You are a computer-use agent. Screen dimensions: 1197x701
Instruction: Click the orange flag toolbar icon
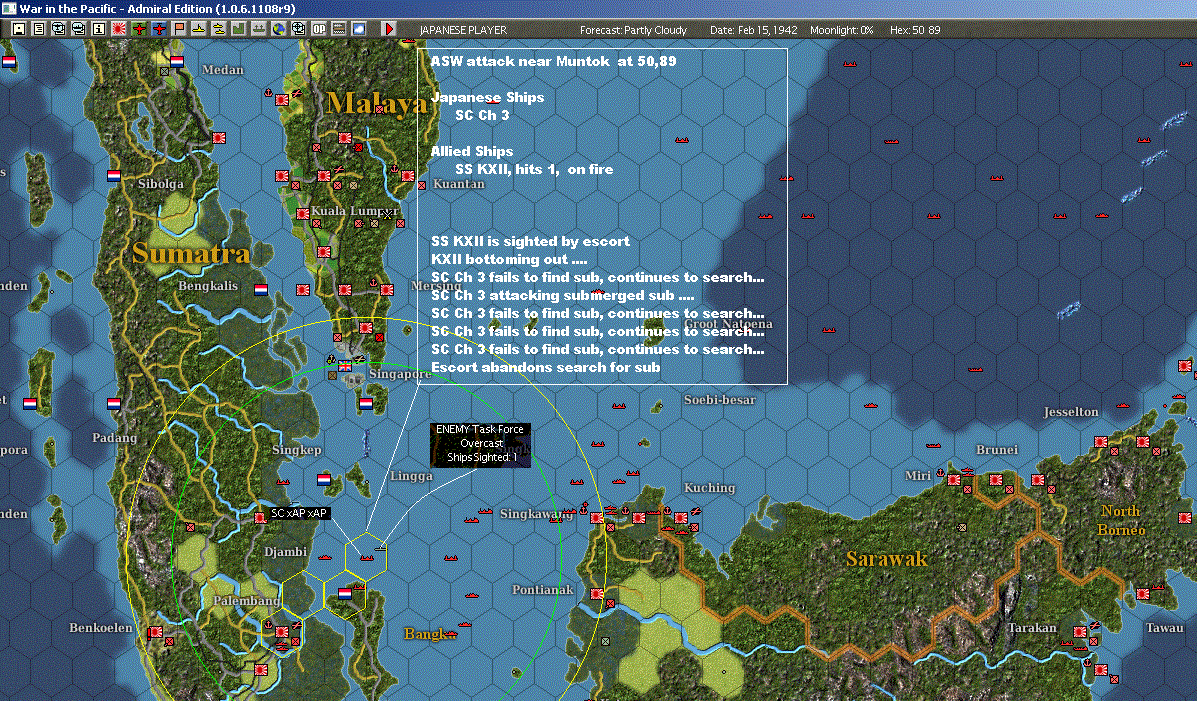click(179, 29)
